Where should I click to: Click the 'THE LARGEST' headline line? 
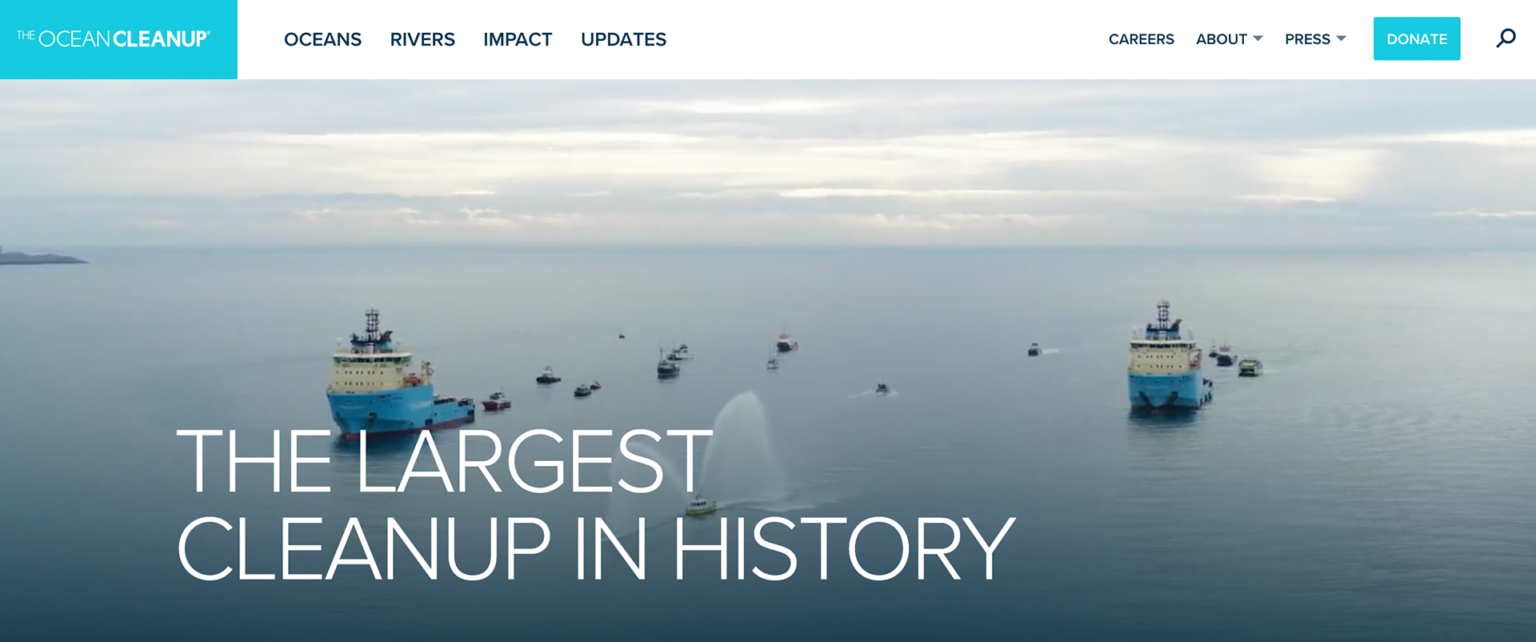pos(444,462)
